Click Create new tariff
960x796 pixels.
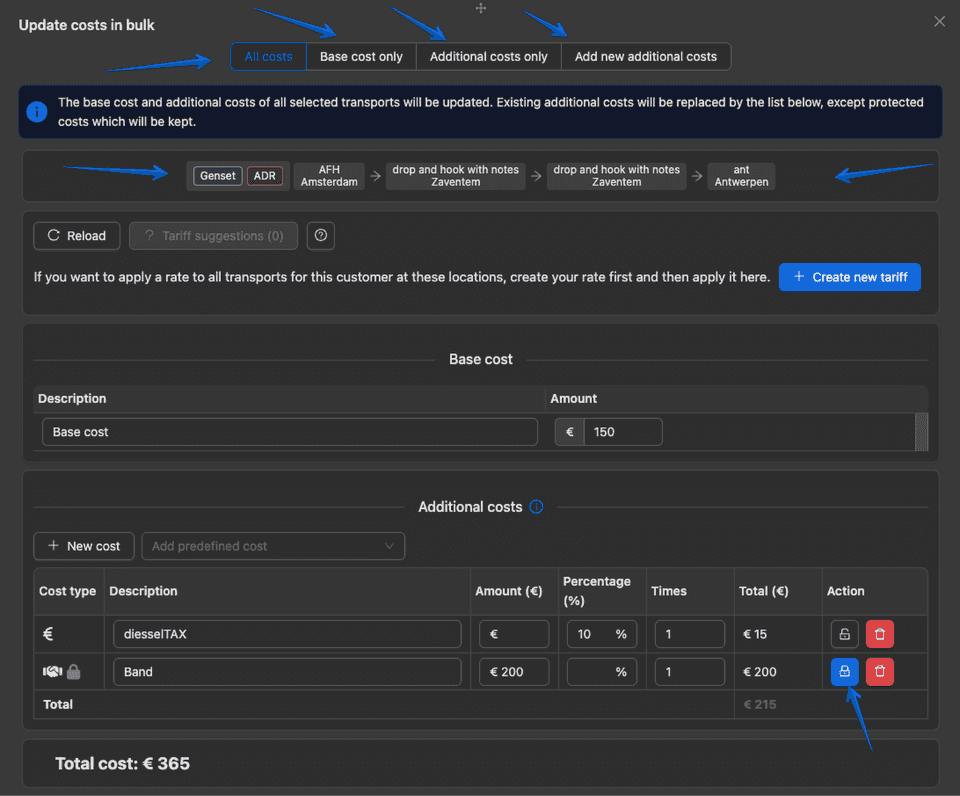[x=850, y=277]
